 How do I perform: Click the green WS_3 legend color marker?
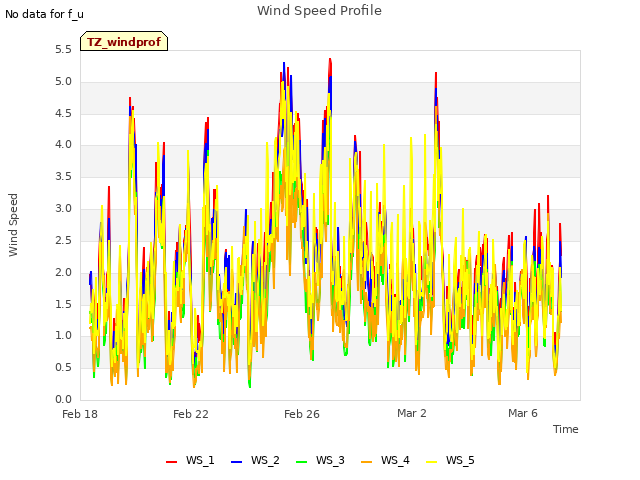(x=301, y=462)
